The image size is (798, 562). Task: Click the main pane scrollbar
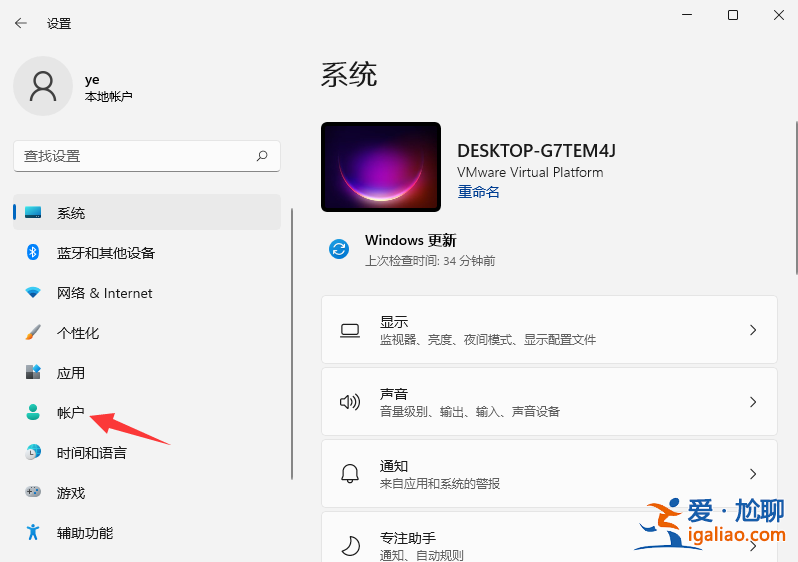tap(796, 198)
